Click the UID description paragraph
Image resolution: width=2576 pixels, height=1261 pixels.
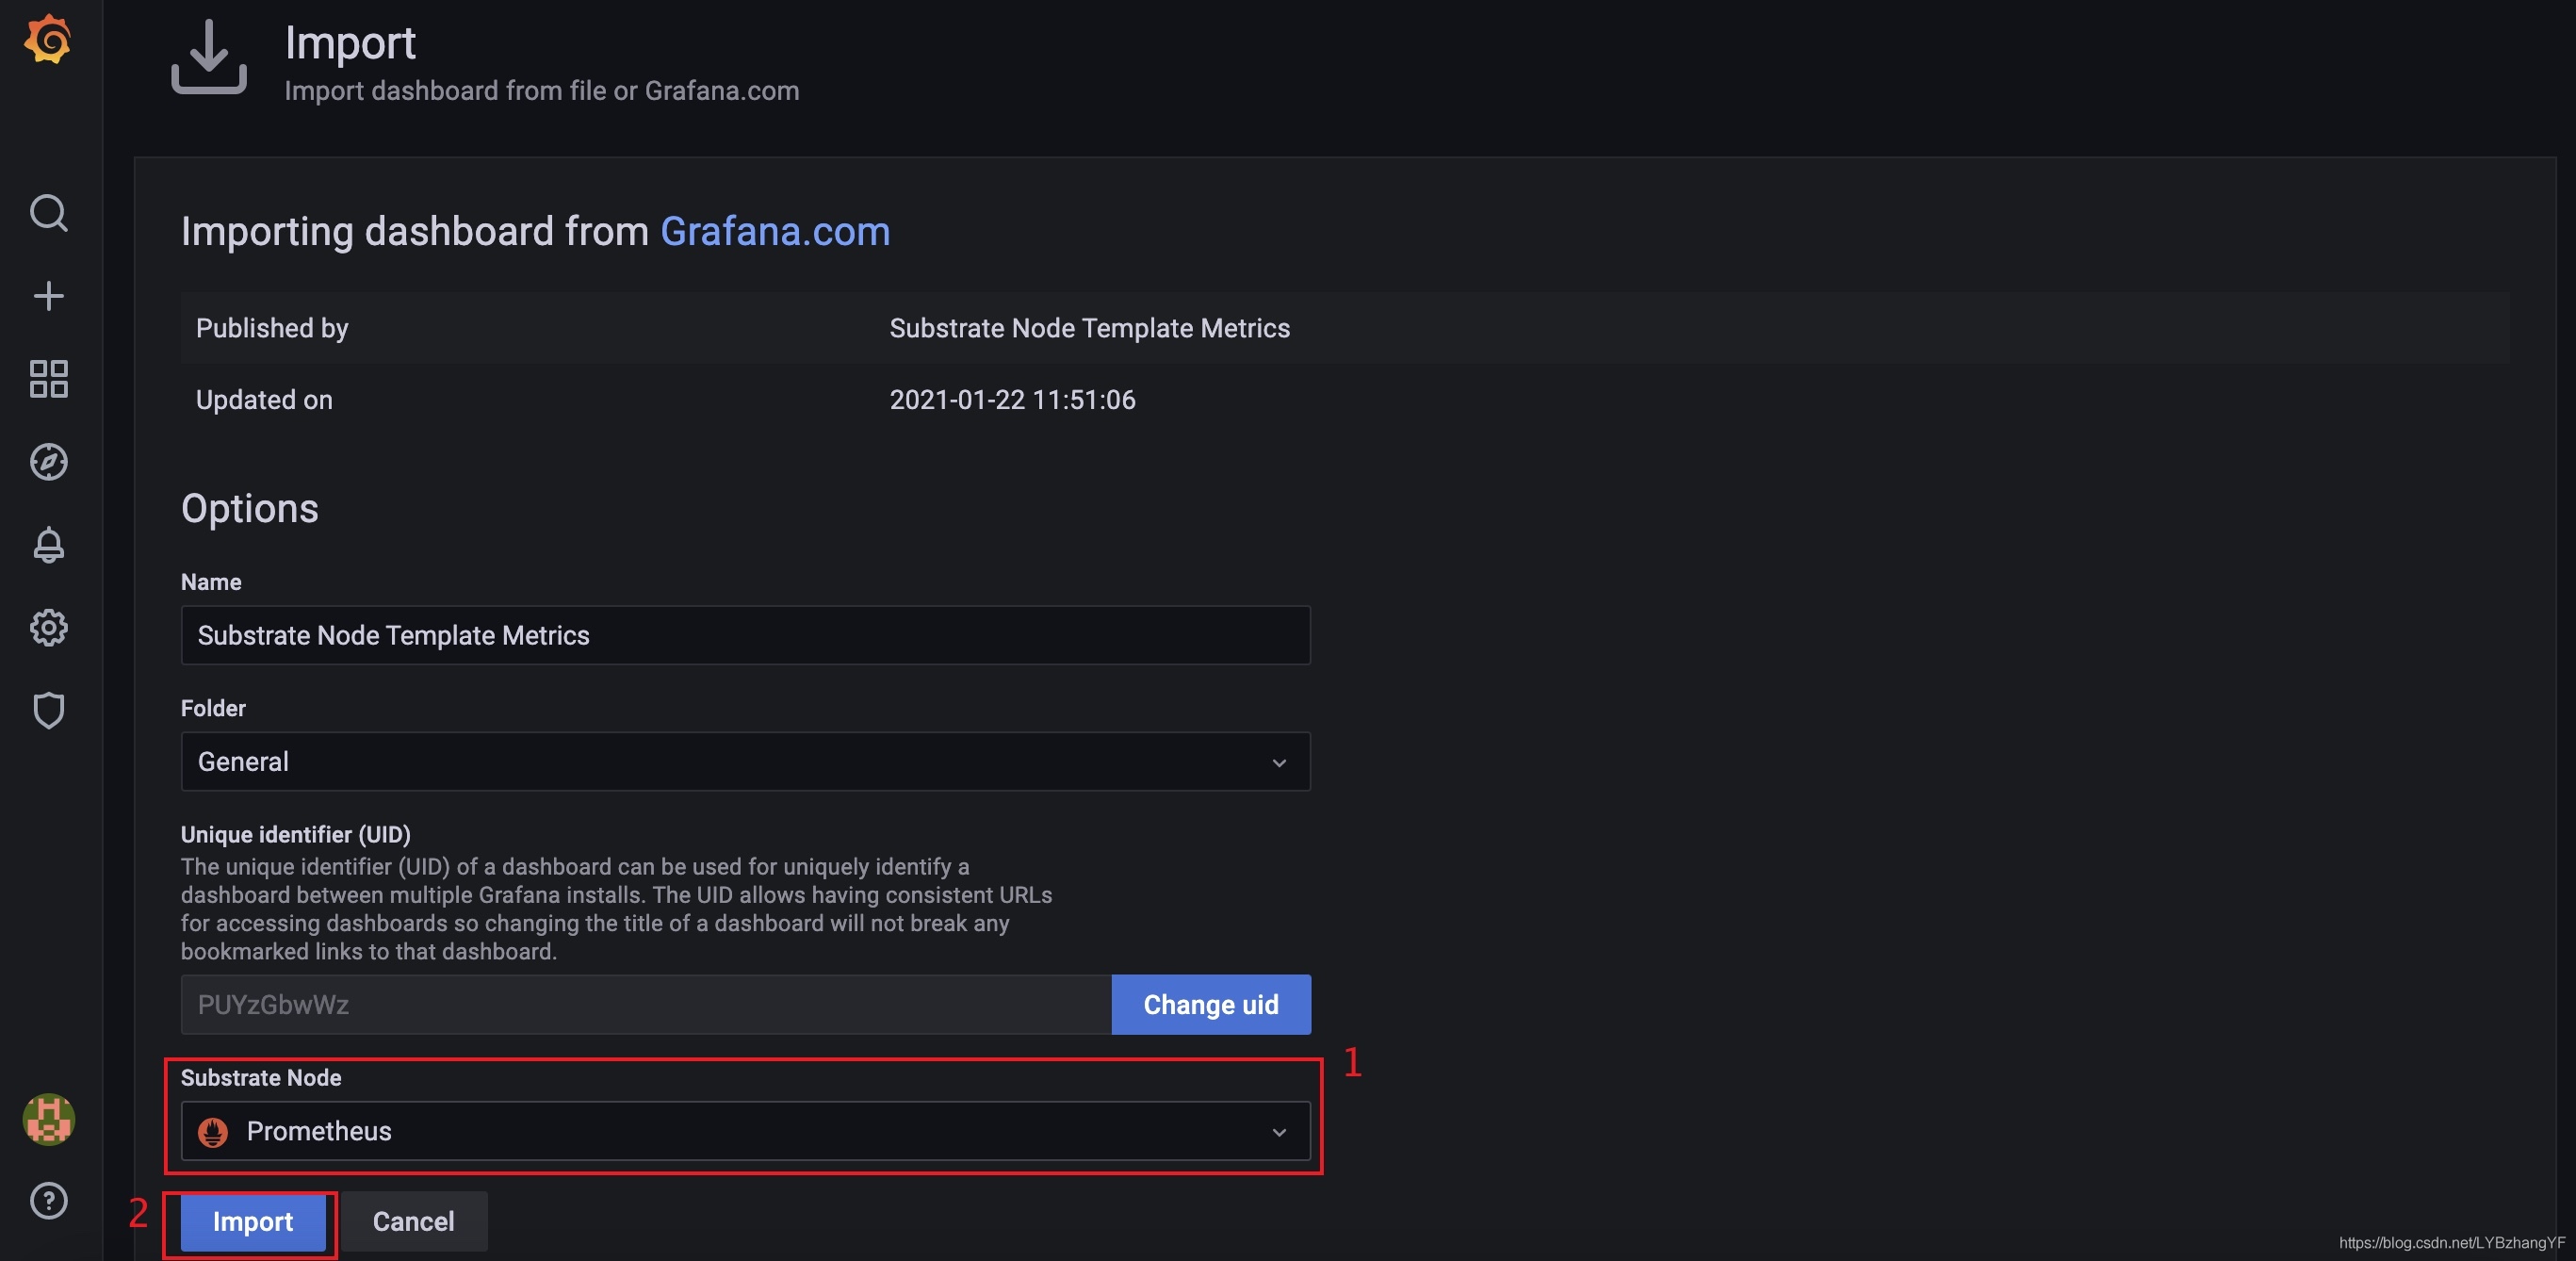pos(616,909)
